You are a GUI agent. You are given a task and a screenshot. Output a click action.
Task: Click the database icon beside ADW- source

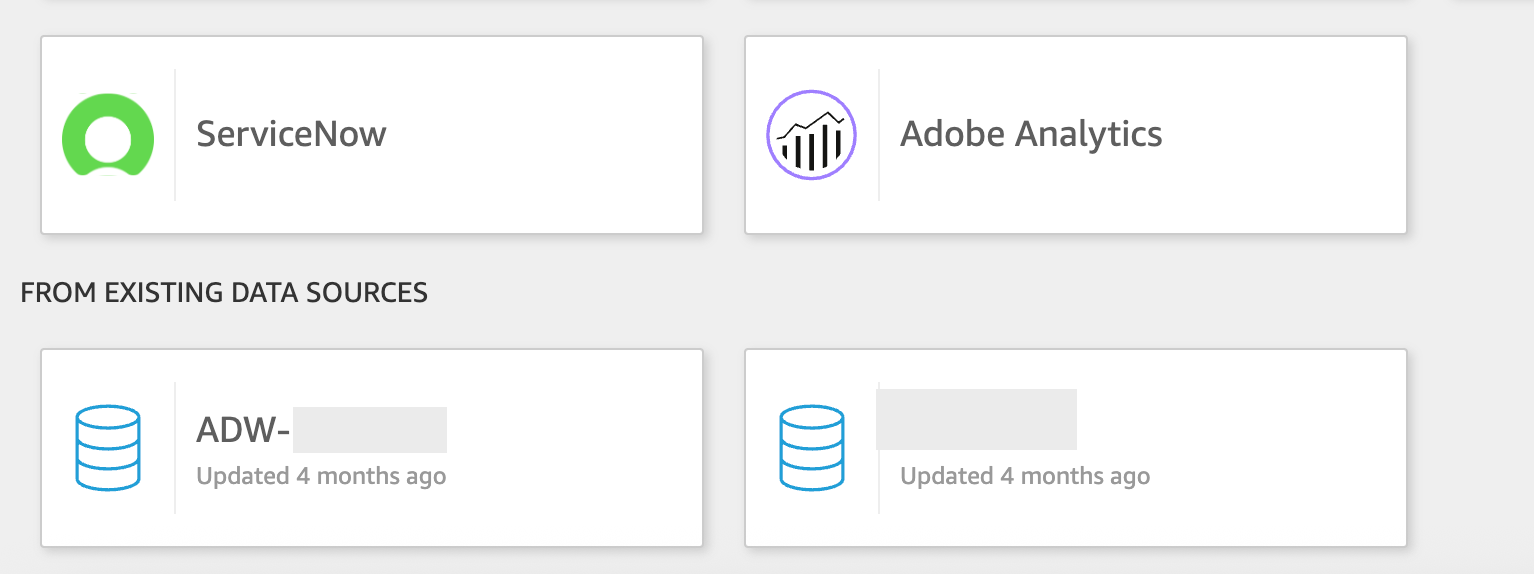coord(108,448)
